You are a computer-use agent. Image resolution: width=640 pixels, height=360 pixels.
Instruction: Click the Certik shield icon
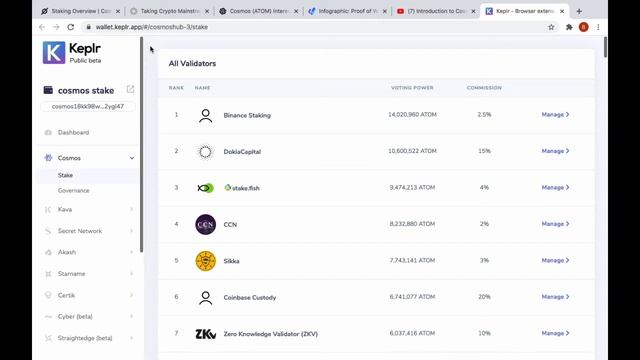click(x=48, y=295)
